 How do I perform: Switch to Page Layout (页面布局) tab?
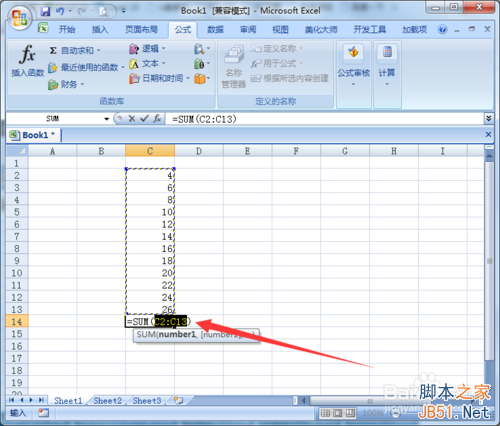tap(141, 29)
